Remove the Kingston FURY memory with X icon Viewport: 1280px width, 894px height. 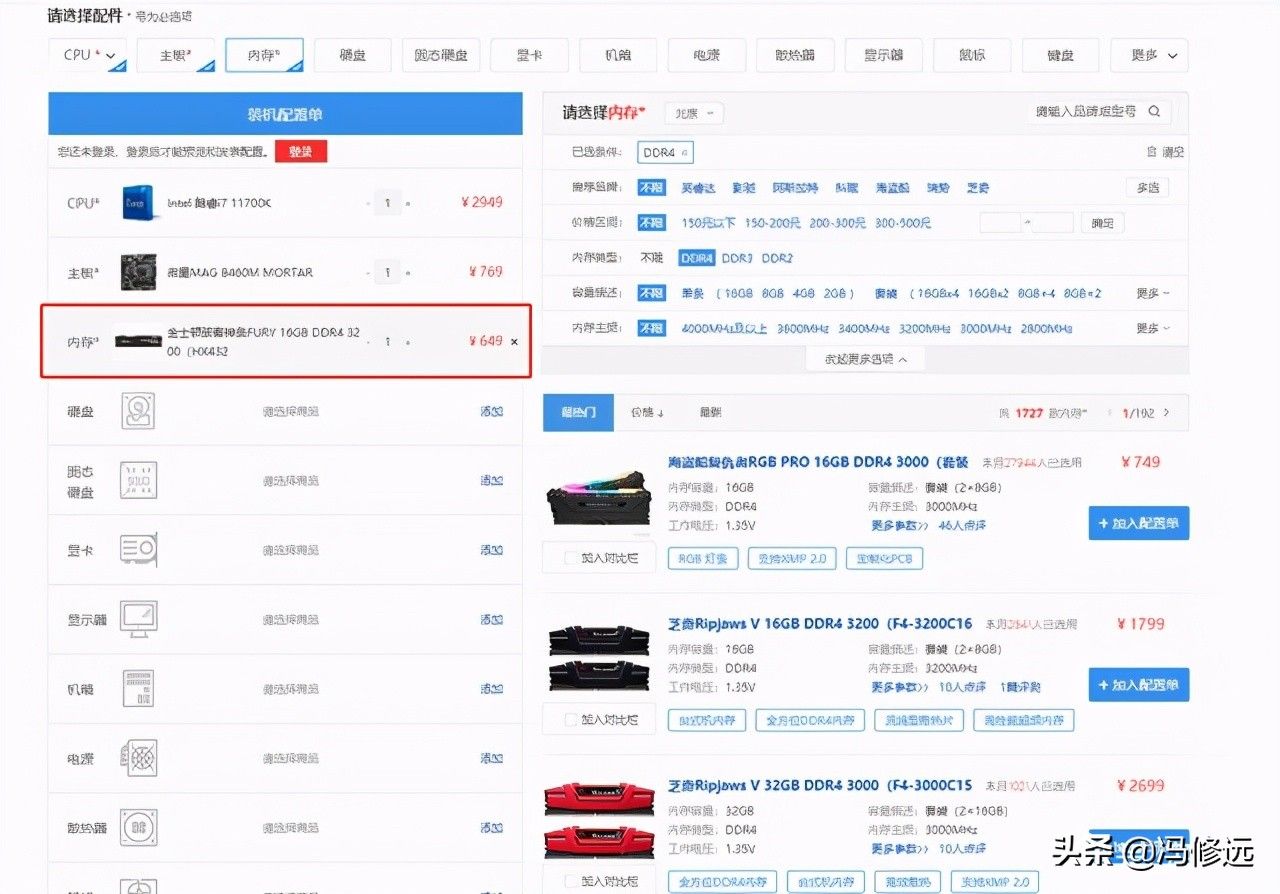(515, 342)
